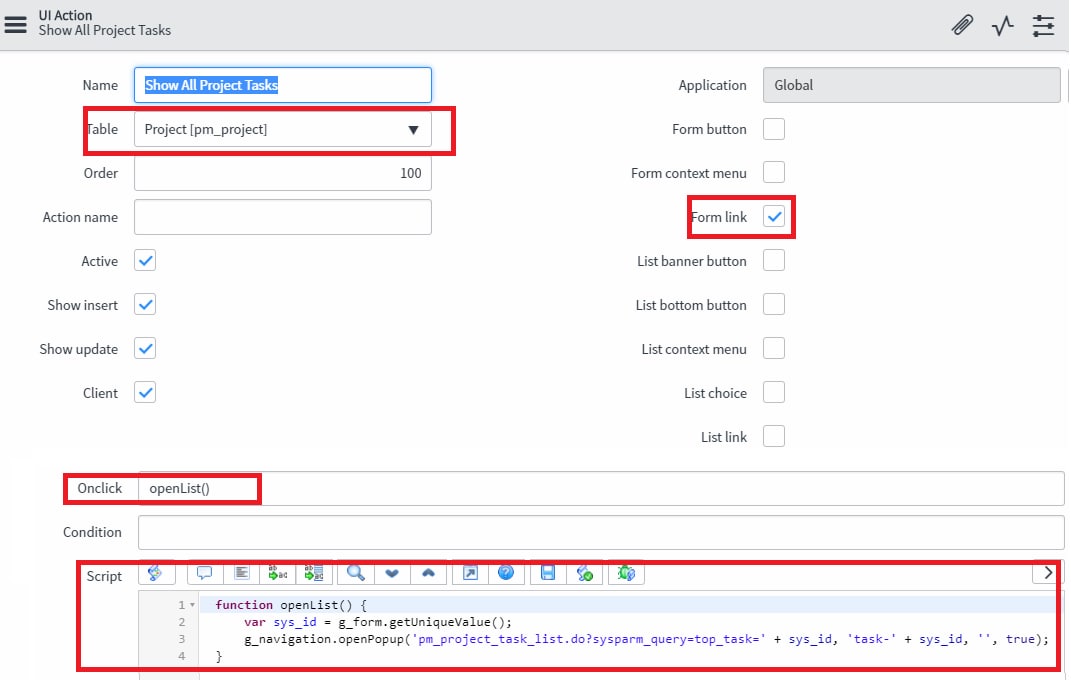Open the hamburger menu next to UI Action
This screenshot has width=1071, height=680.
(x=15, y=25)
